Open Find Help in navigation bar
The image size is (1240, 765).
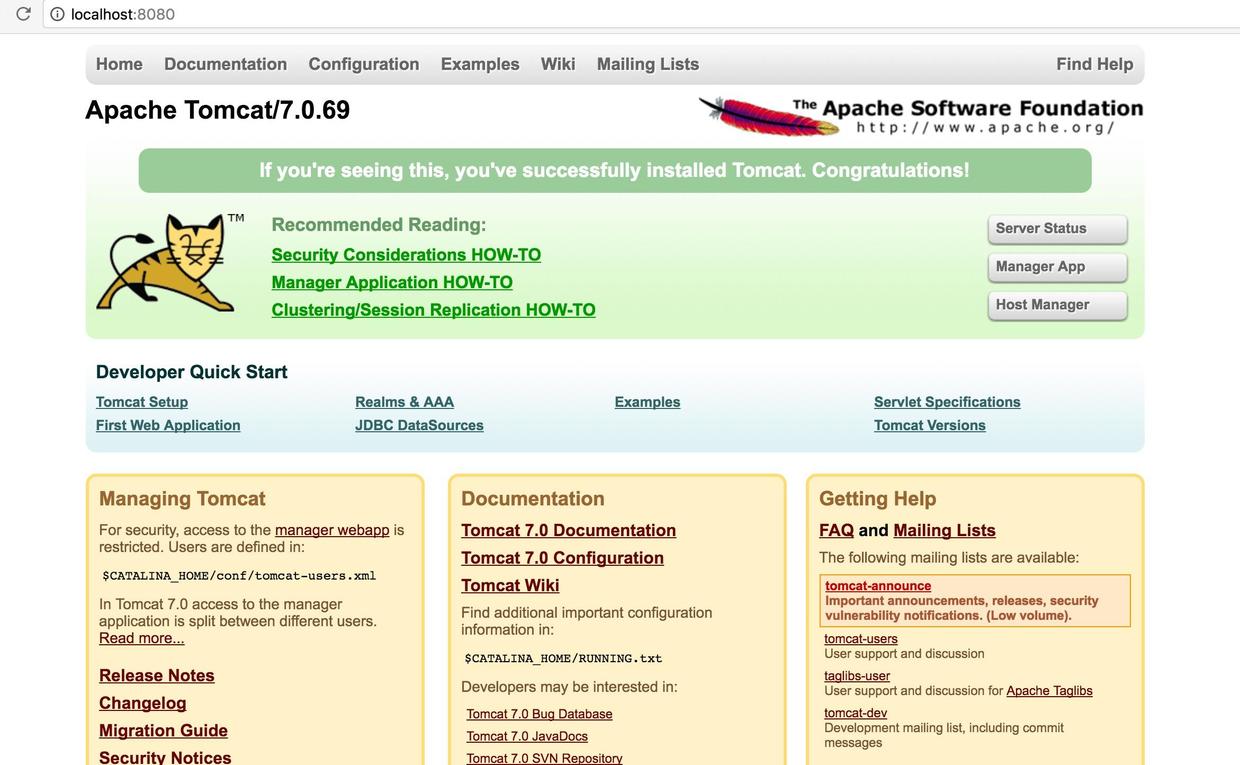[1094, 64]
